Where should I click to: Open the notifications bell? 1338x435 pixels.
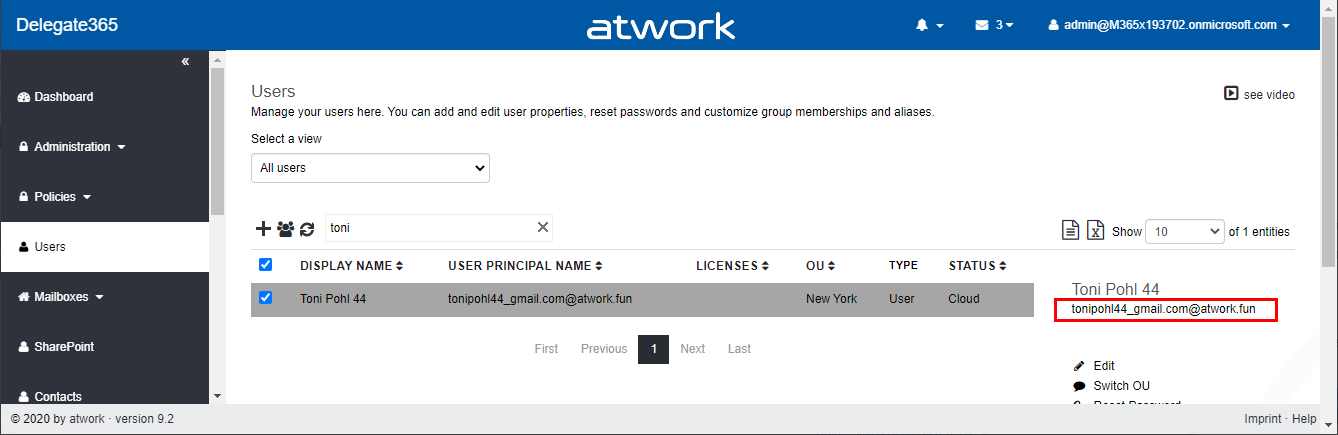click(929, 25)
